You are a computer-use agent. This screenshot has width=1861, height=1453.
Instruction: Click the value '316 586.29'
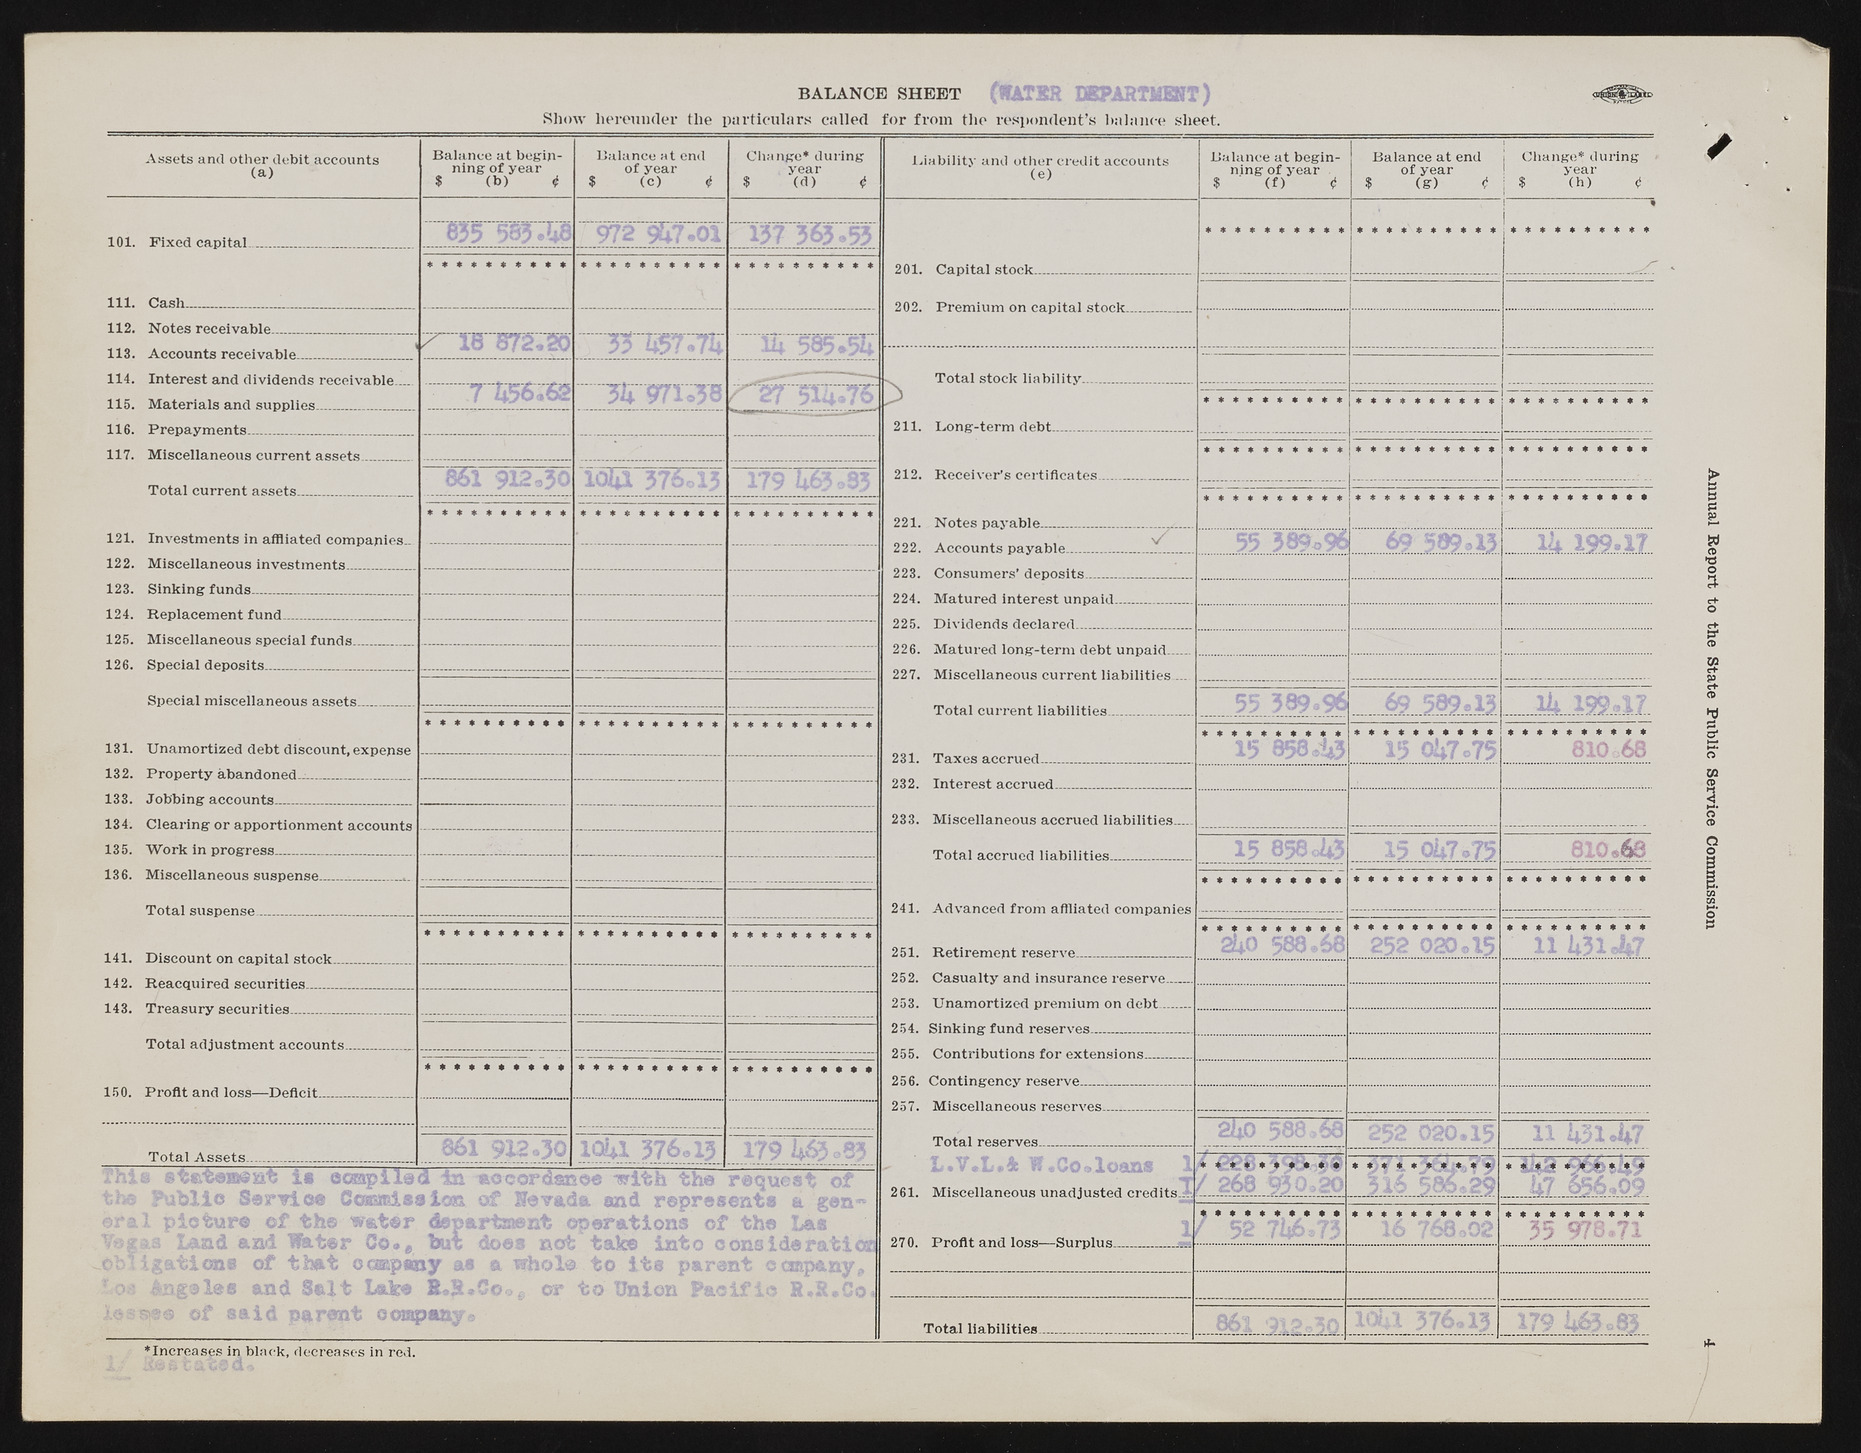[x=1432, y=1186]
